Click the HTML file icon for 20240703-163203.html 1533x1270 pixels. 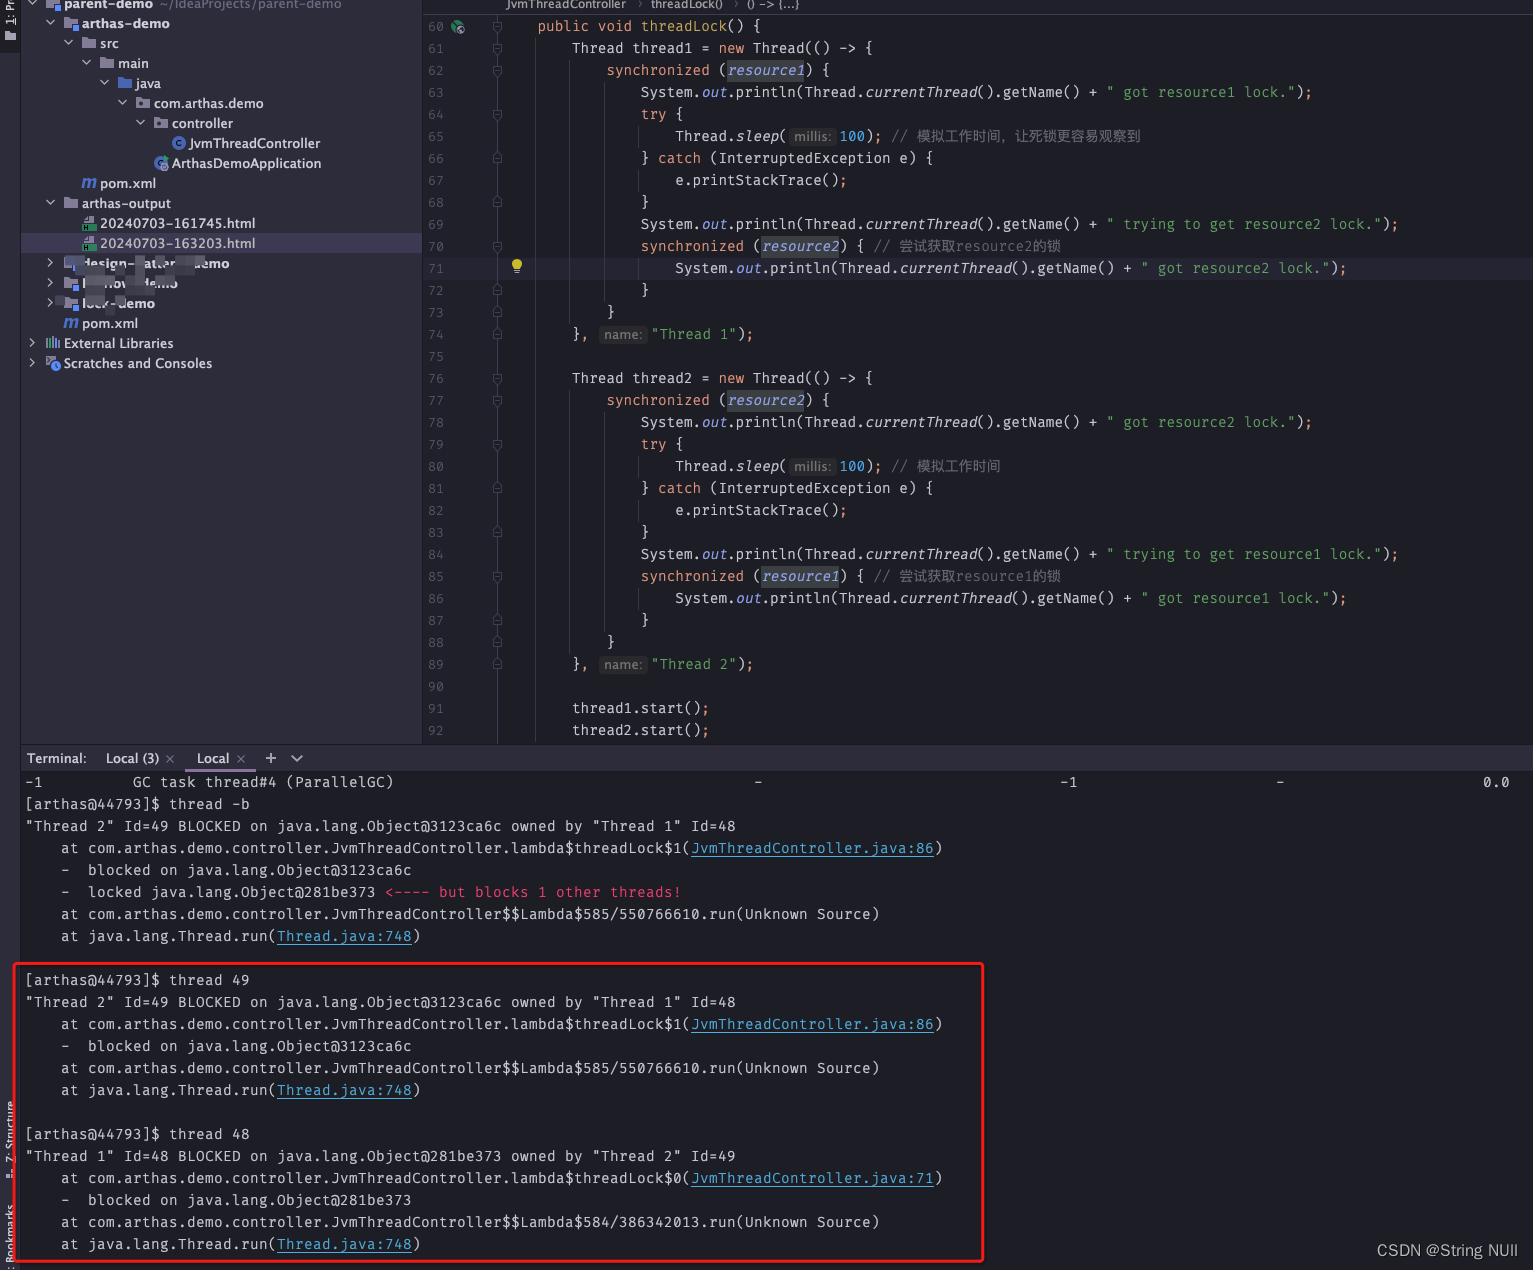click(89, 243)
